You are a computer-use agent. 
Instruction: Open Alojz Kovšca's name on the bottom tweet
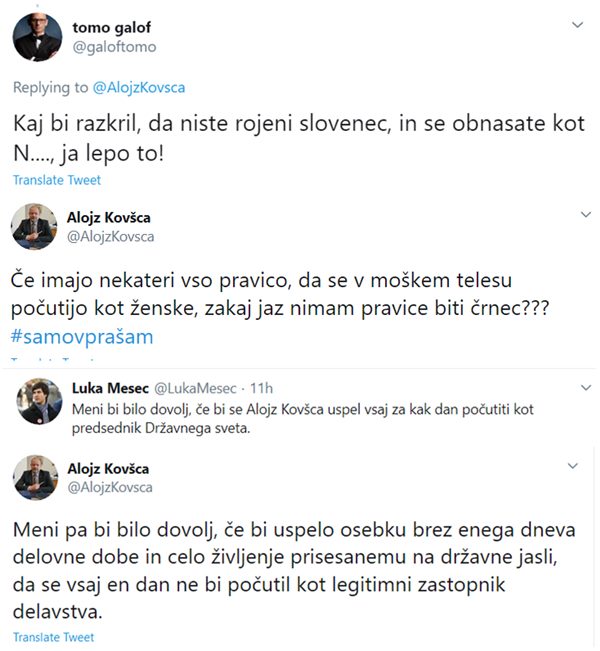click(x=110, y=468)
